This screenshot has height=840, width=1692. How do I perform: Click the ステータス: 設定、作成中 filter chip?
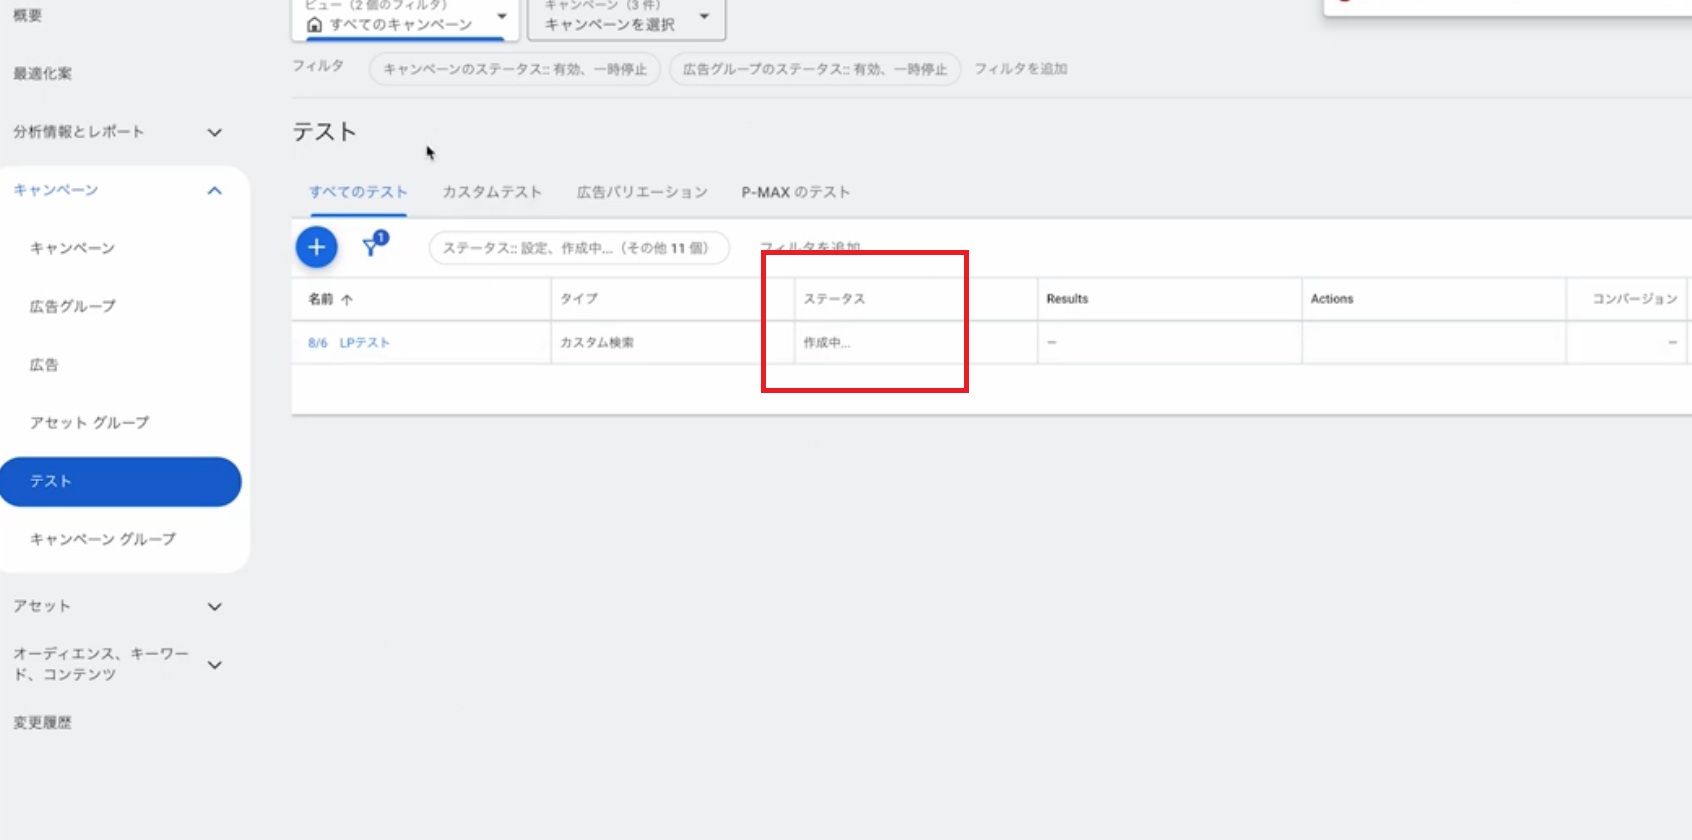click(x=577, y=248)
